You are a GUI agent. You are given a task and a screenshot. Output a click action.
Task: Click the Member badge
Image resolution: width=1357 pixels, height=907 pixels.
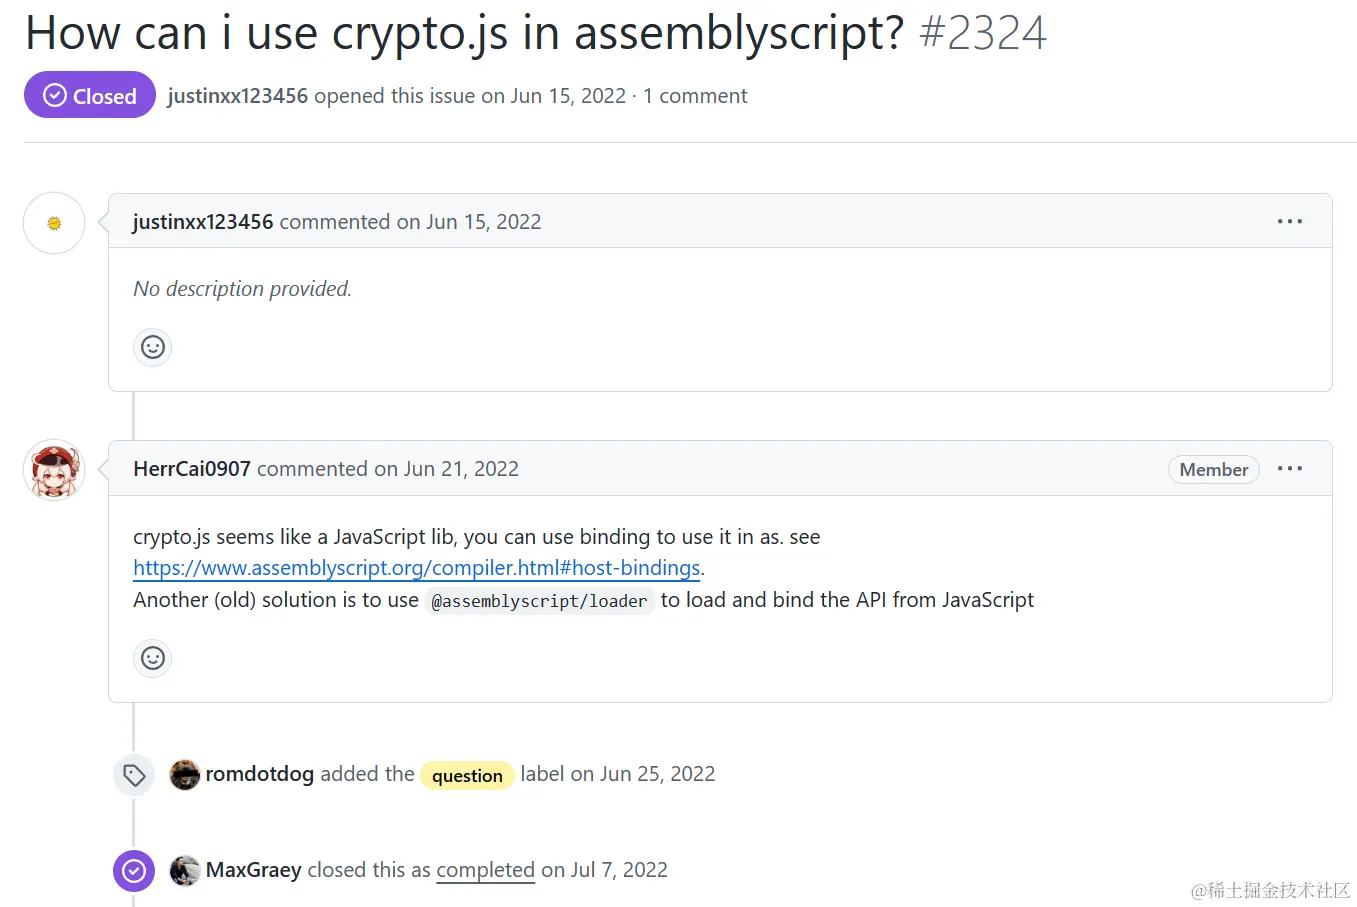[x=1213, y=469]
